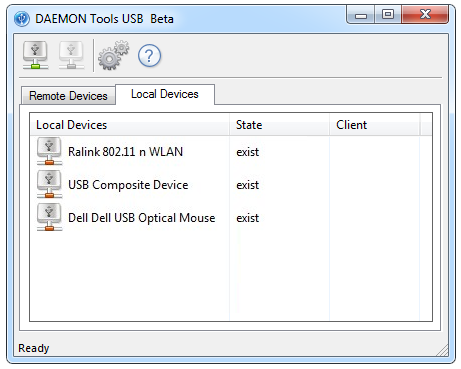Image resolution: width=461 pixels, height=369 pixels.
Task: Switch to the Remote Devices tab
Action: pos(68,96)
